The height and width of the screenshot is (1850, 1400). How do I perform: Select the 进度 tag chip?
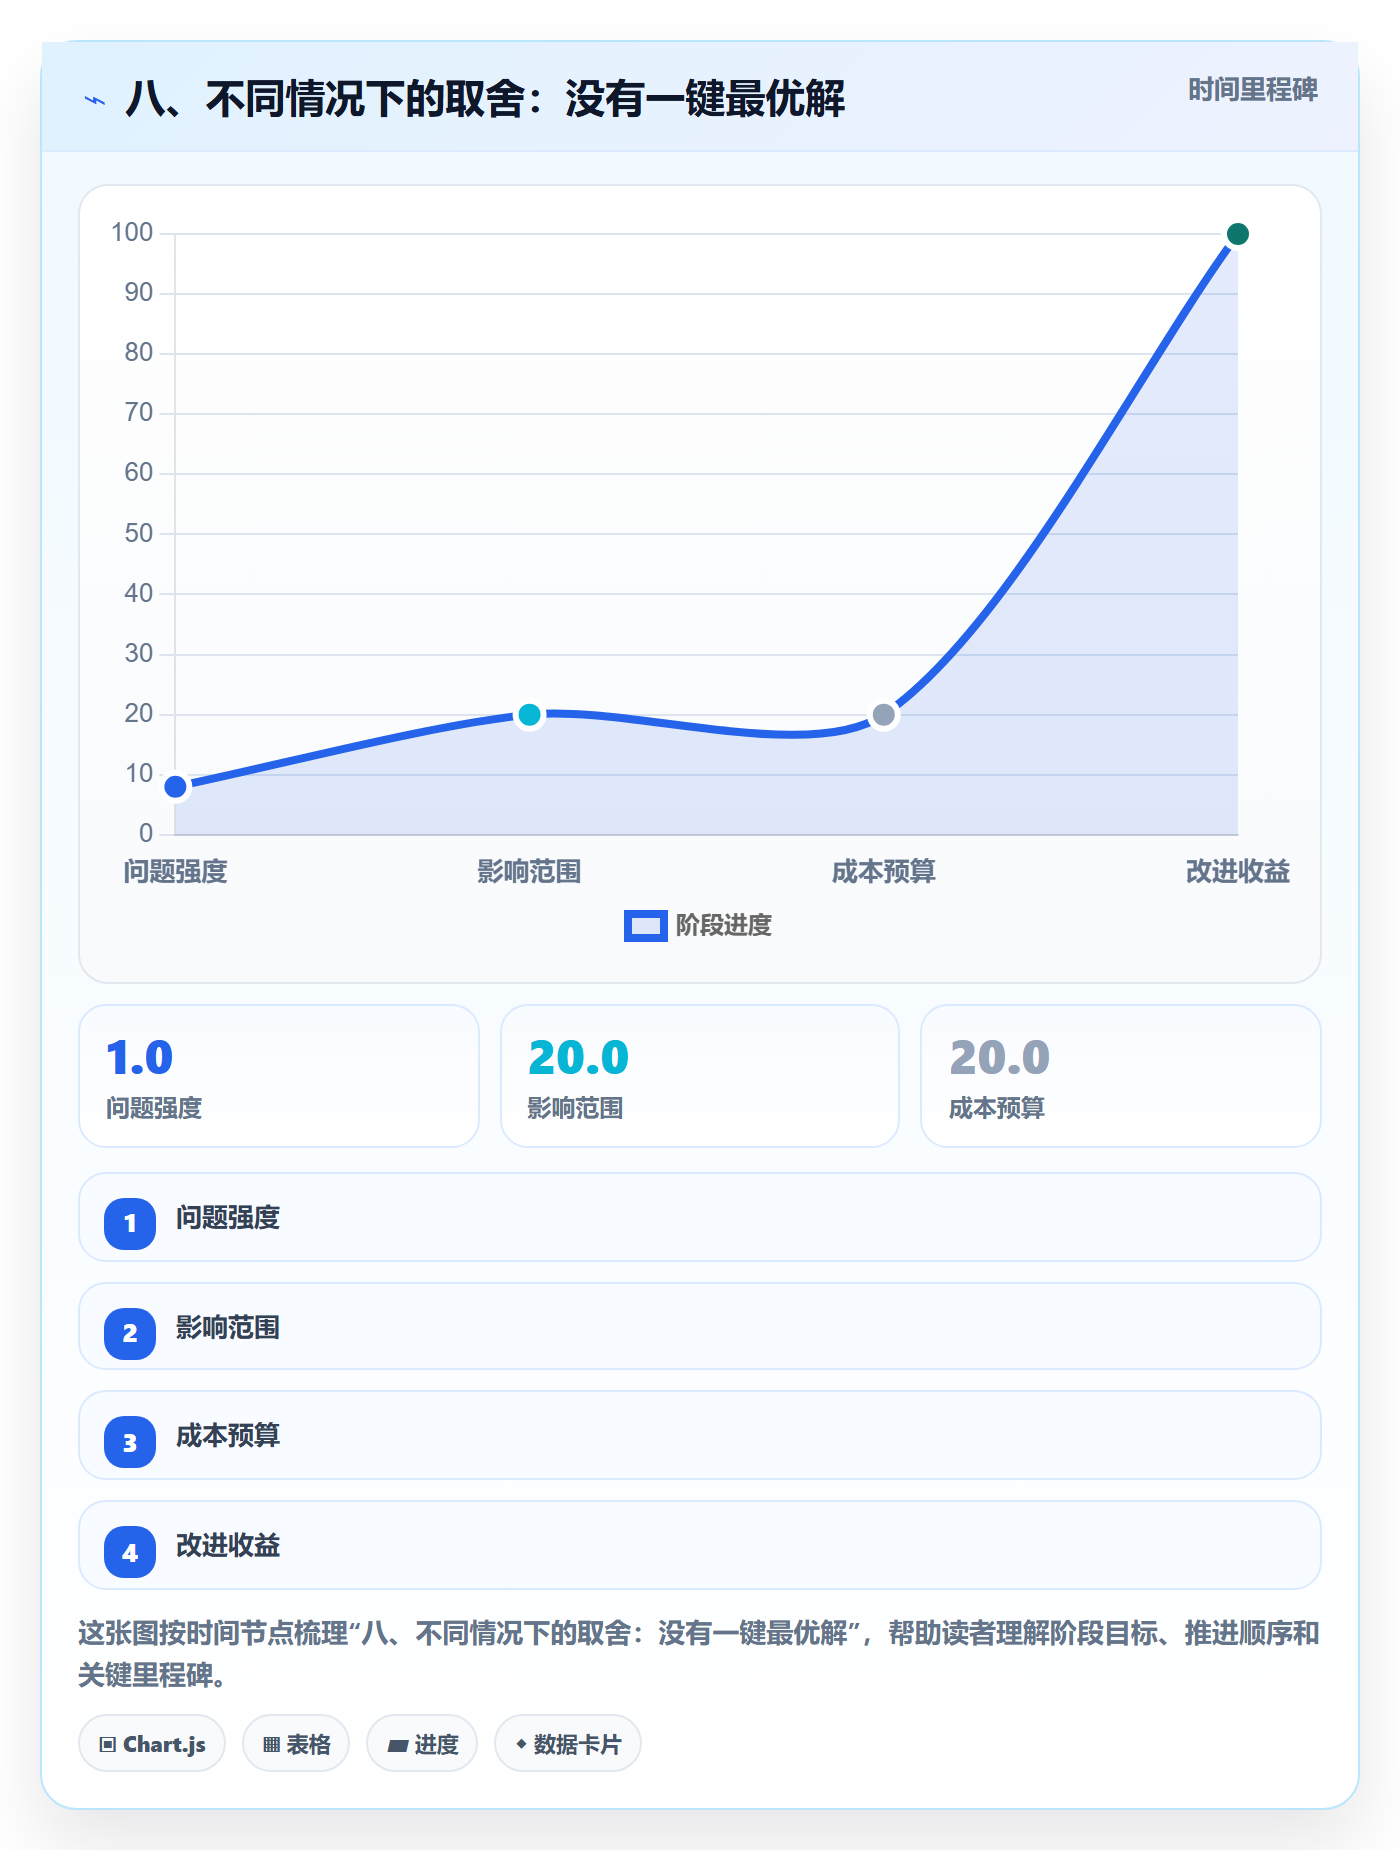pos(422,1744)
